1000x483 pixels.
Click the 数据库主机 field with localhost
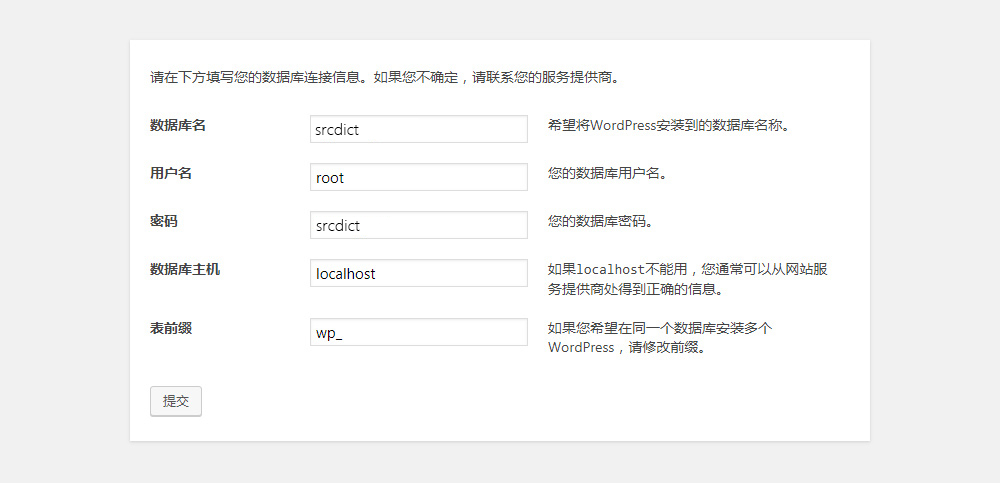point(419,272)
